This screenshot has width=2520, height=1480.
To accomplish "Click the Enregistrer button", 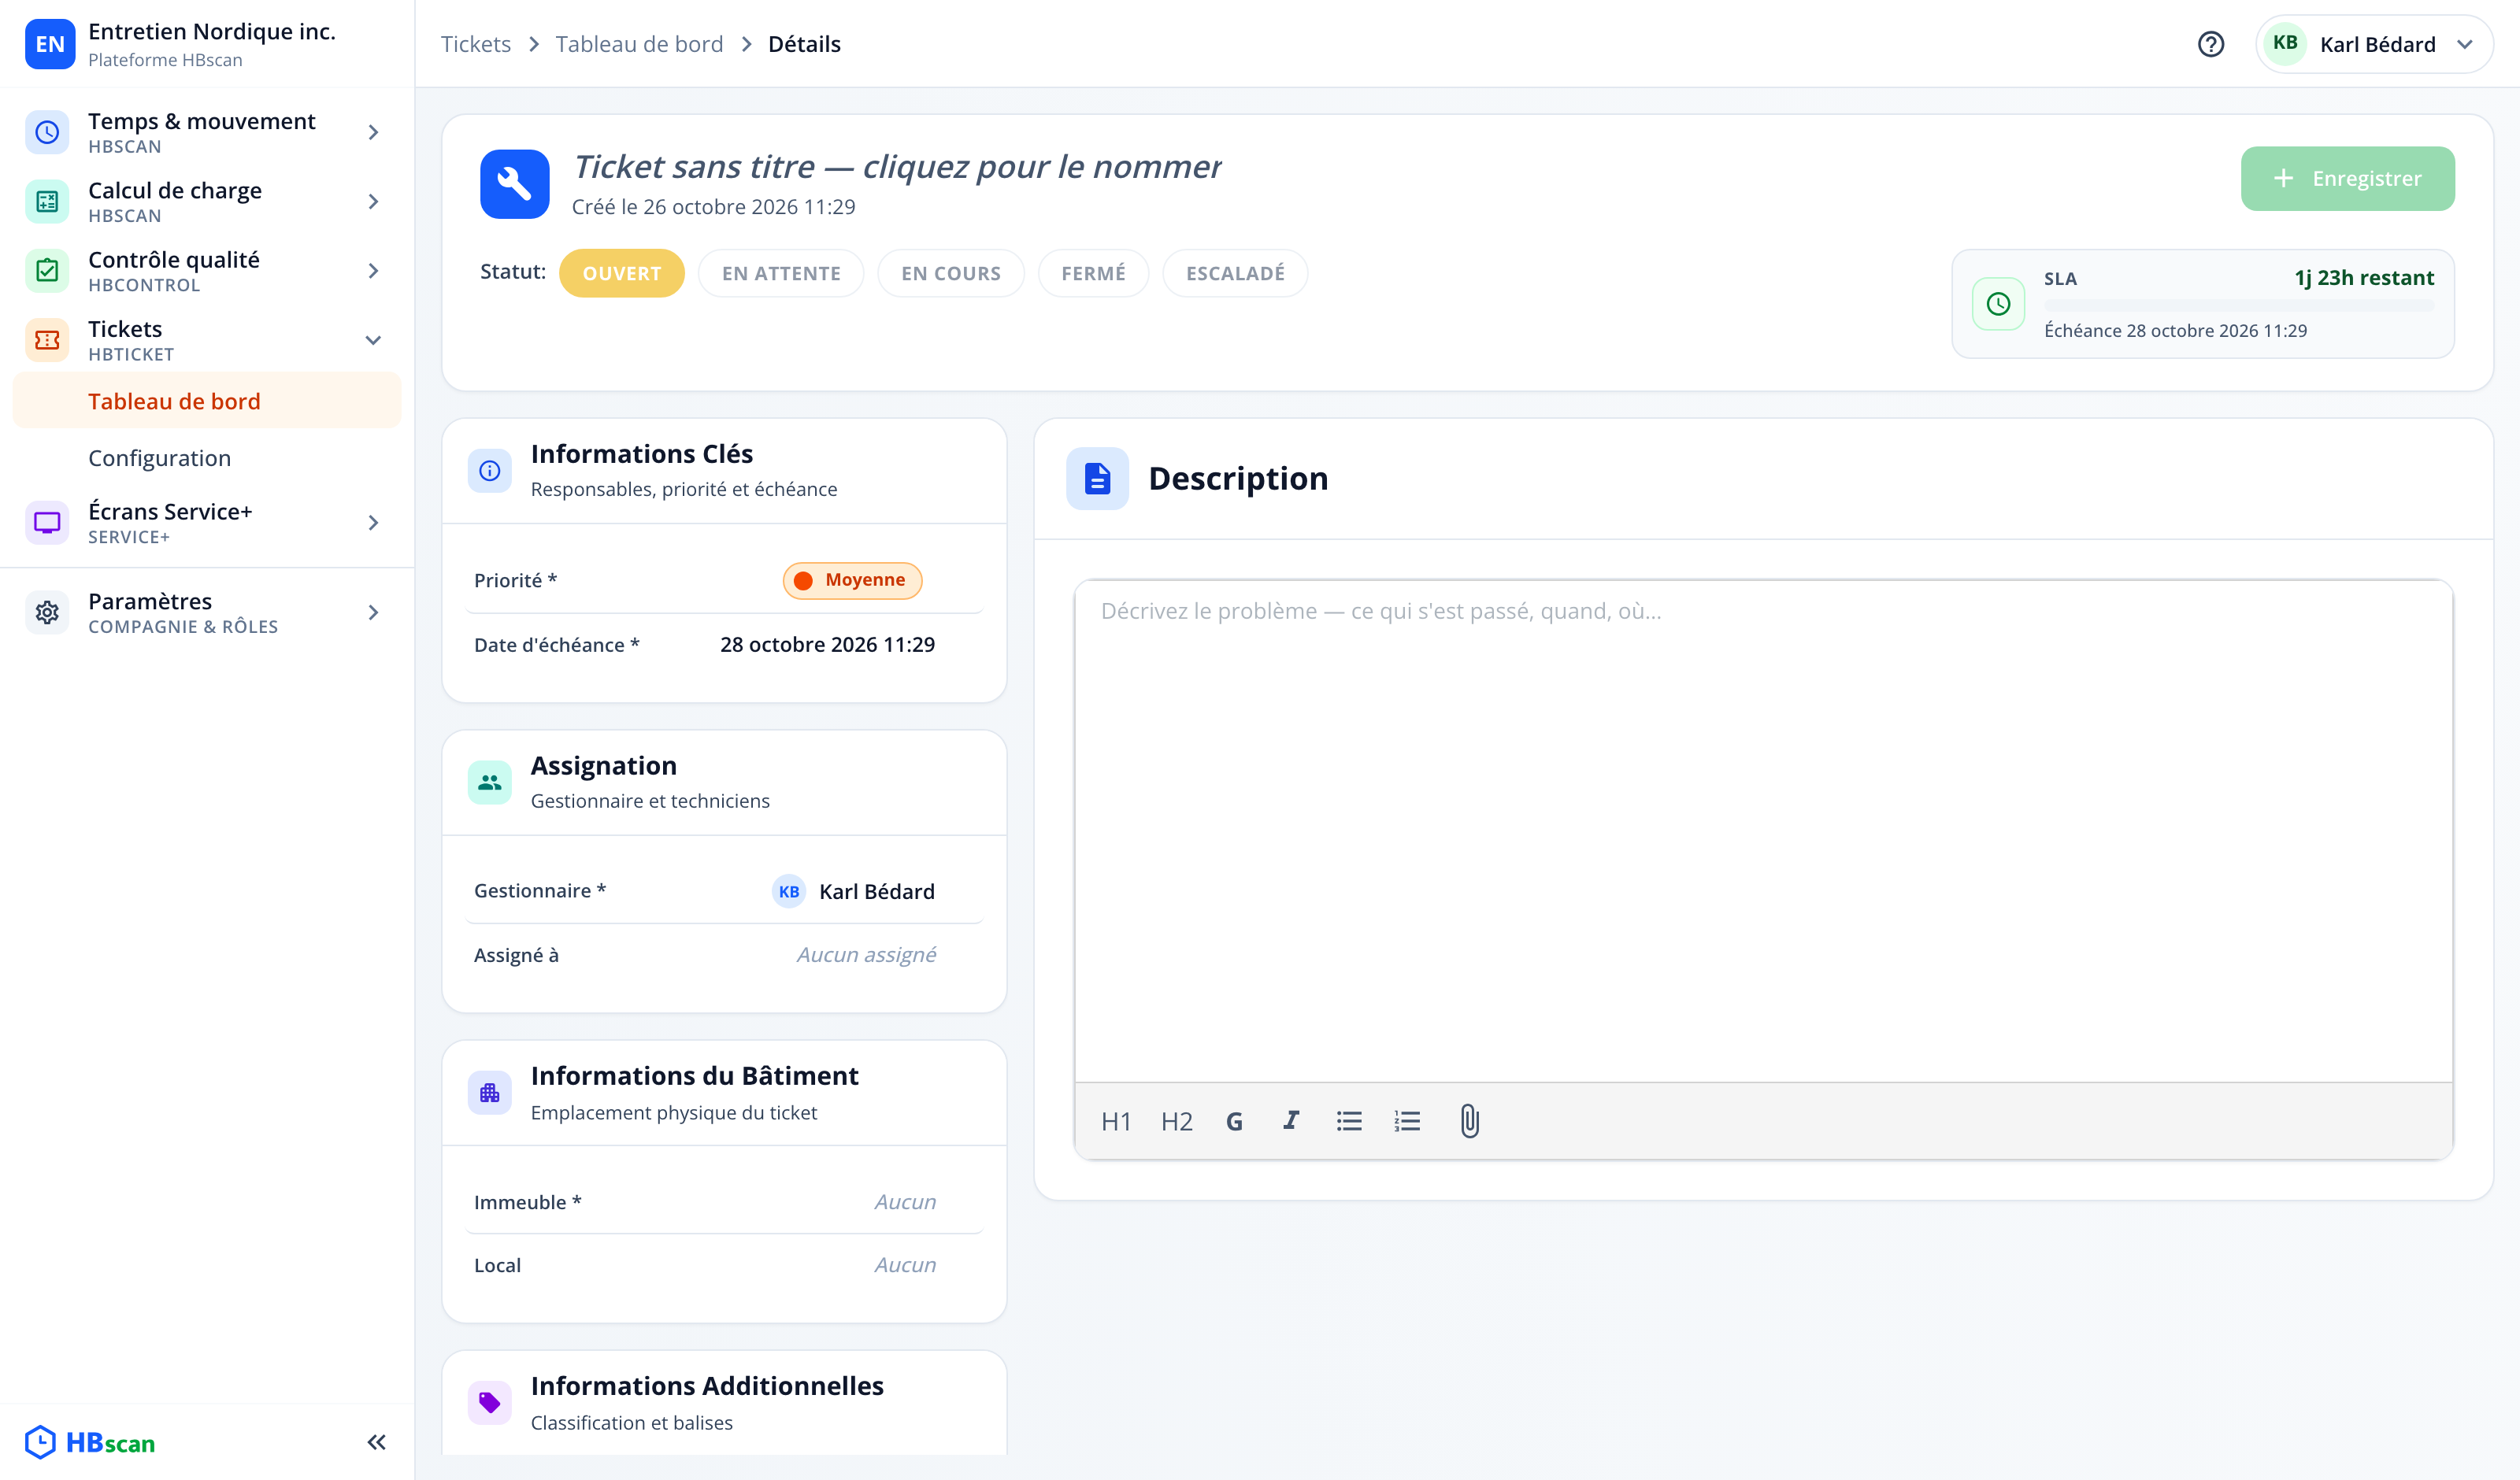I will point(2347,179).
